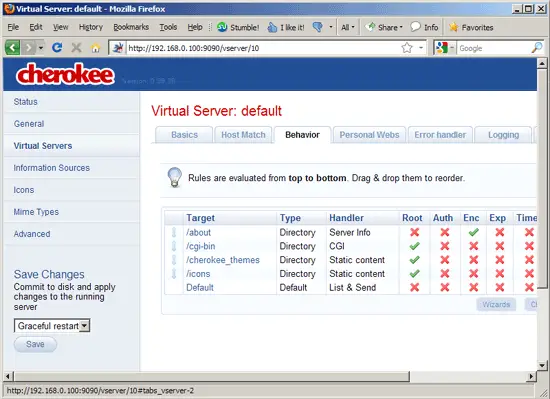
Task: Open the /cherokee_themes rule link
Action: (223, 260)
